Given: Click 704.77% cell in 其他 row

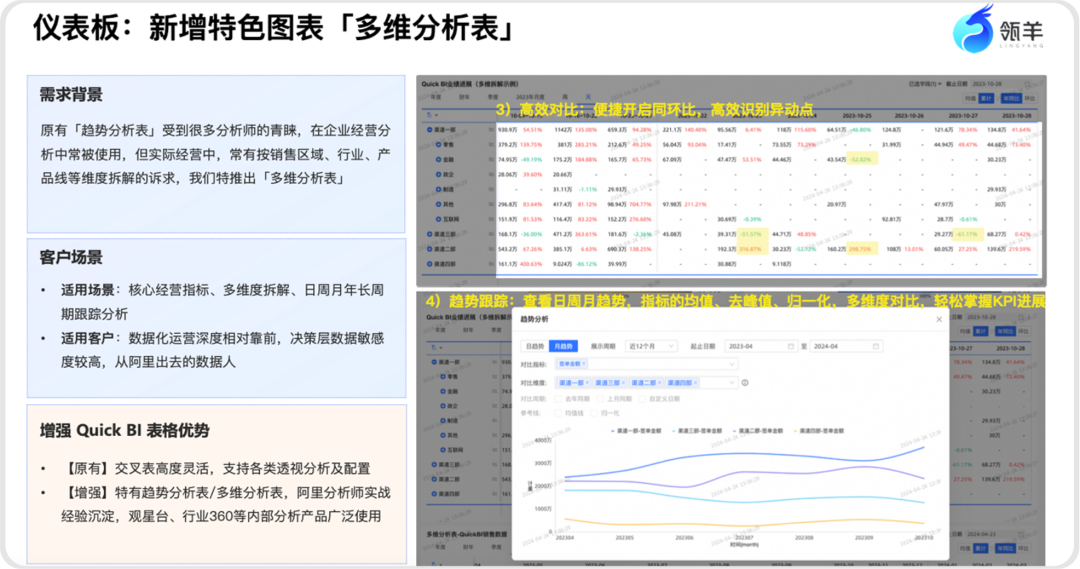Looking at the screenshot, I should (640, 204).
